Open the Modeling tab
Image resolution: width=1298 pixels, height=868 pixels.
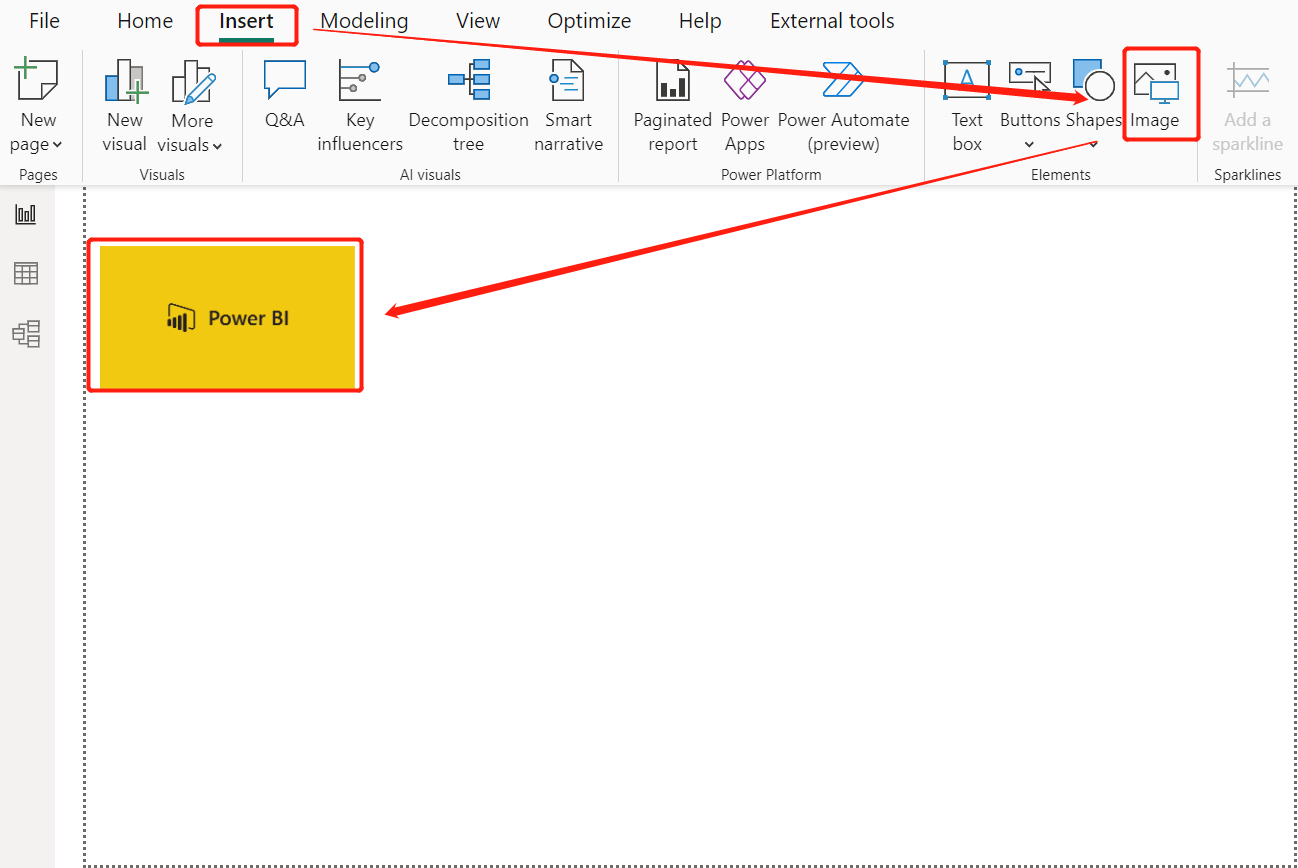pyautogui.click(x=364, y=21)
